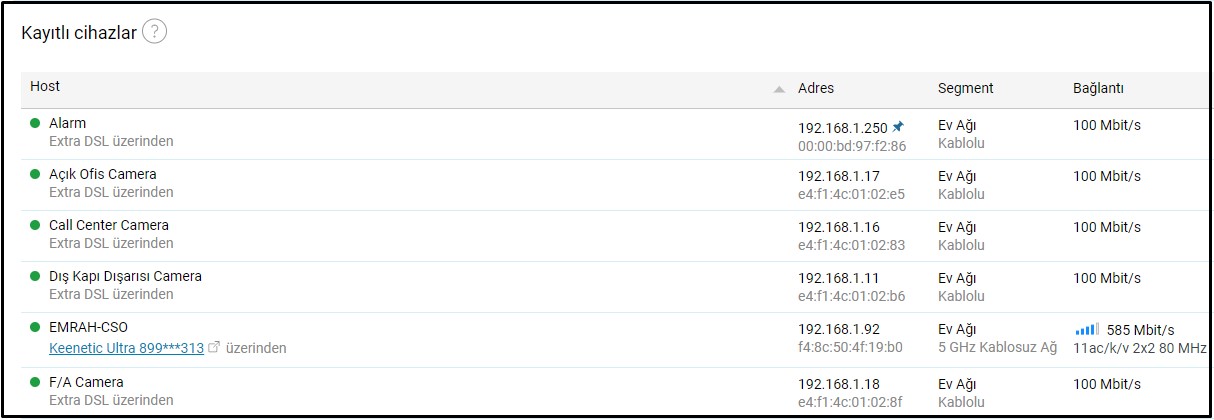This screenshot has height=420, width=1214.
Task: Select the Açık Ofis Camera device
Action: [102, 174]
